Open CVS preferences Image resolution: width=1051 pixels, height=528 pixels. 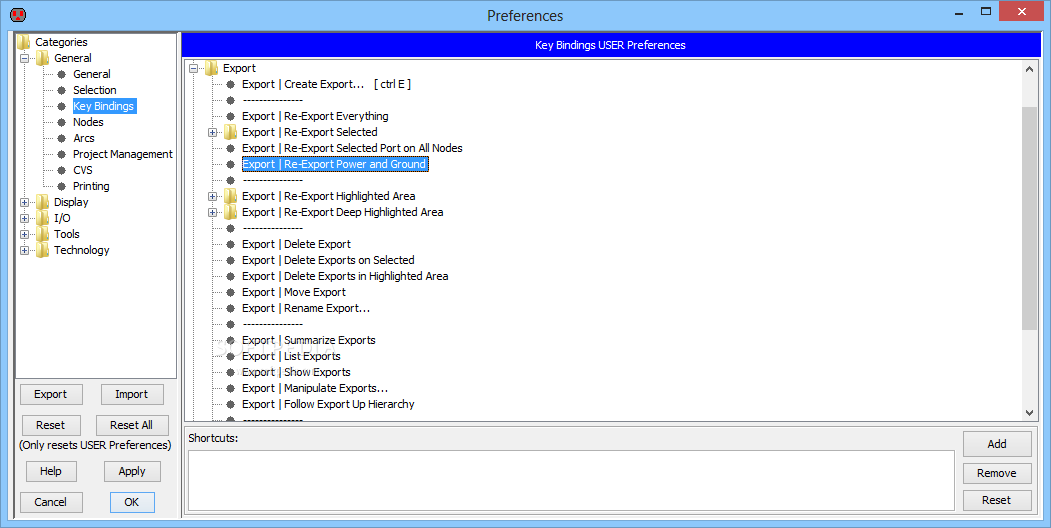[82, 170]
